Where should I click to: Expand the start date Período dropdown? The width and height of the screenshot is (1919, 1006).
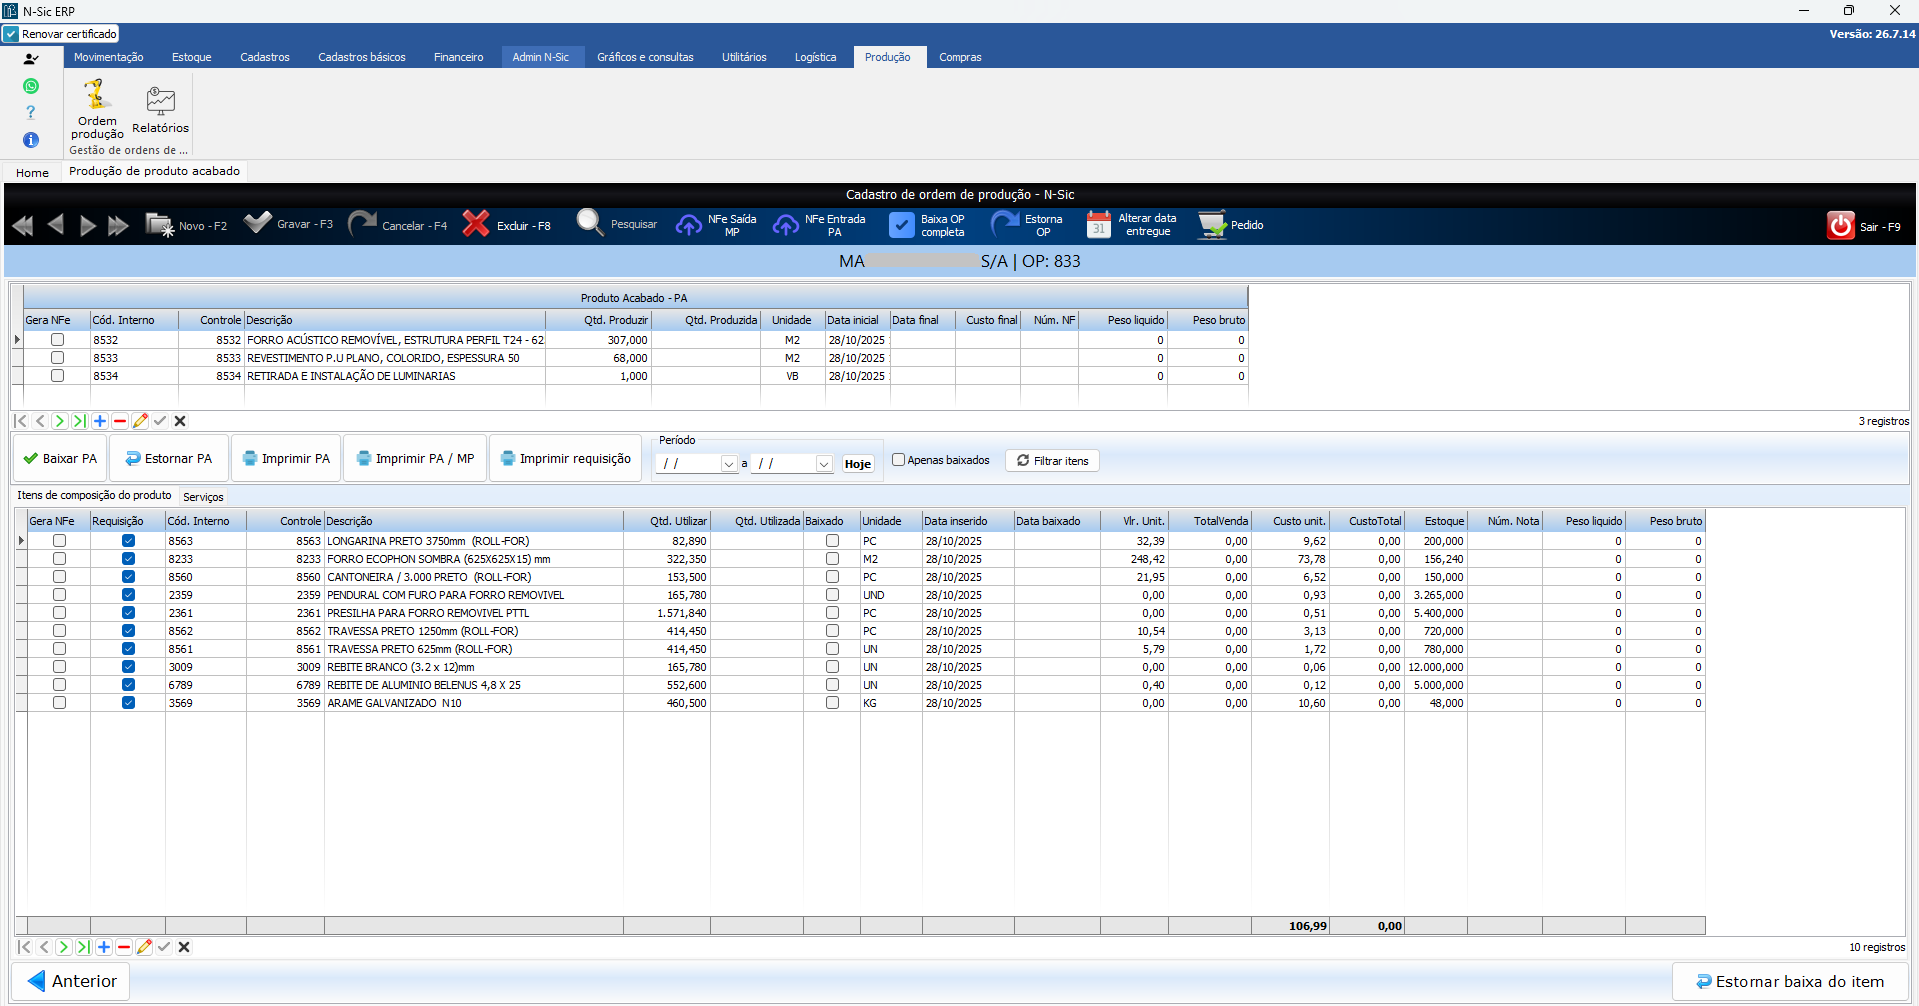pos(729,464)
